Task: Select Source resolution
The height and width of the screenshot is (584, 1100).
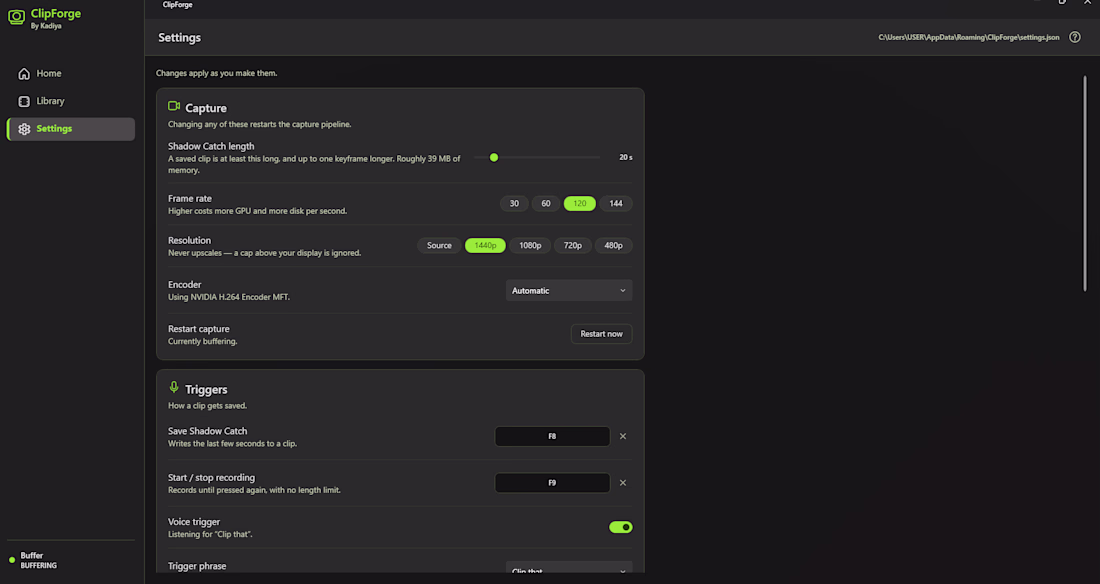Action: pyautogui.click(x=439, y=246)
